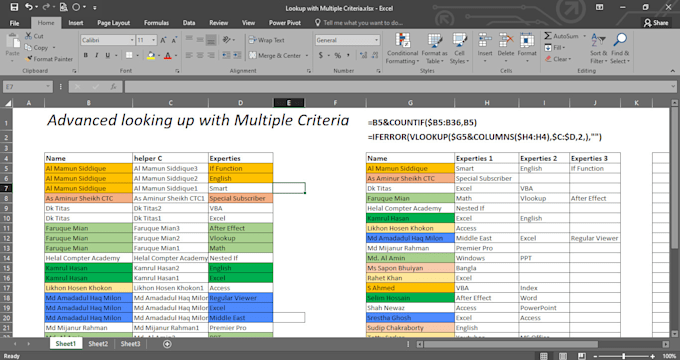Click the Share button
Image resolution: width=680 pixels, height=360 pixels.
656,23
